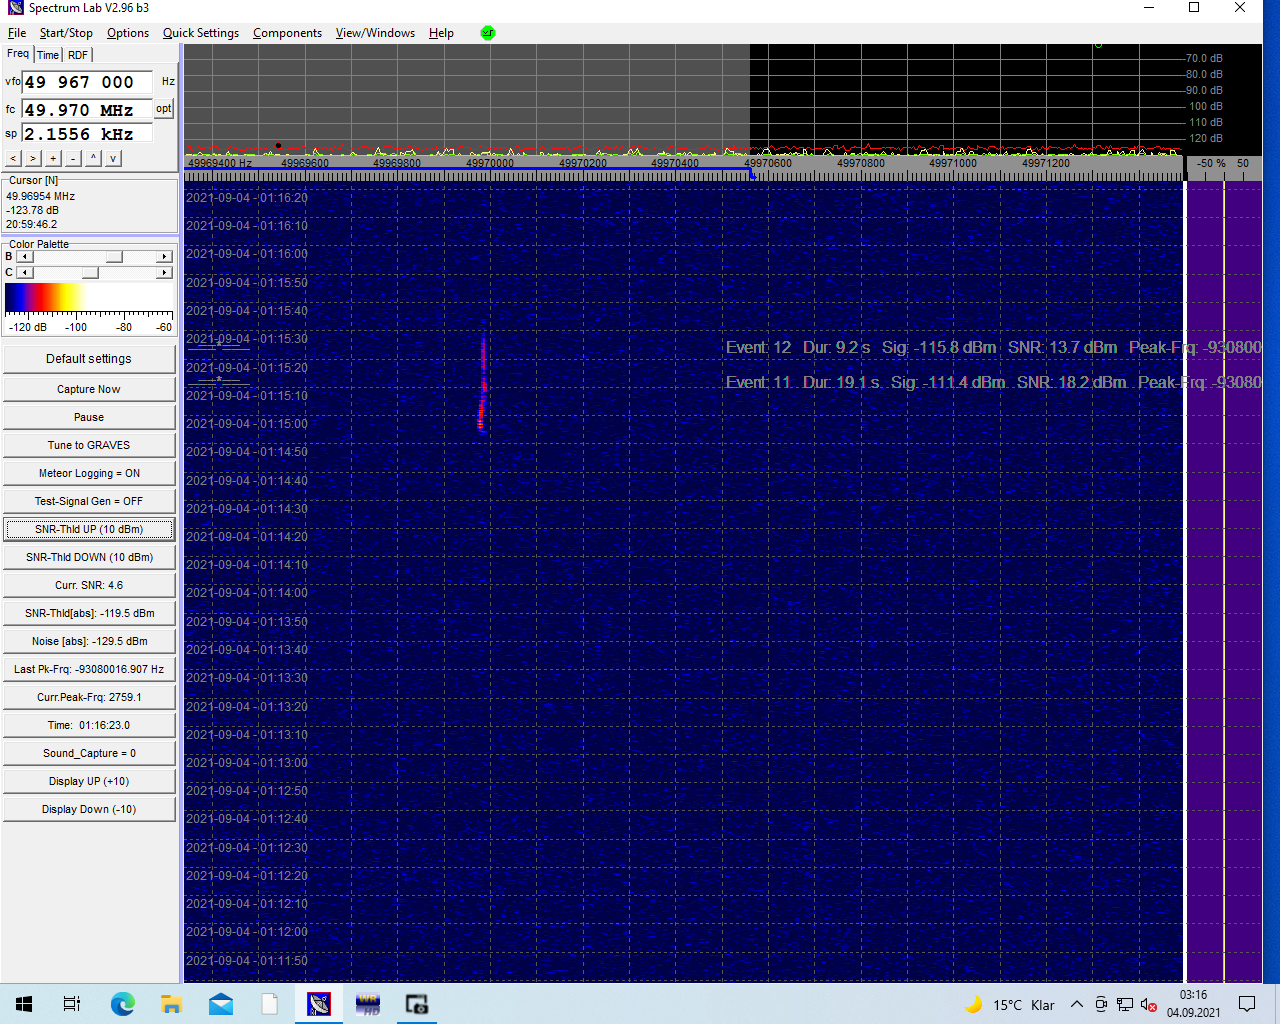Click the Event 11 annotation text

[x=993, y=382]
